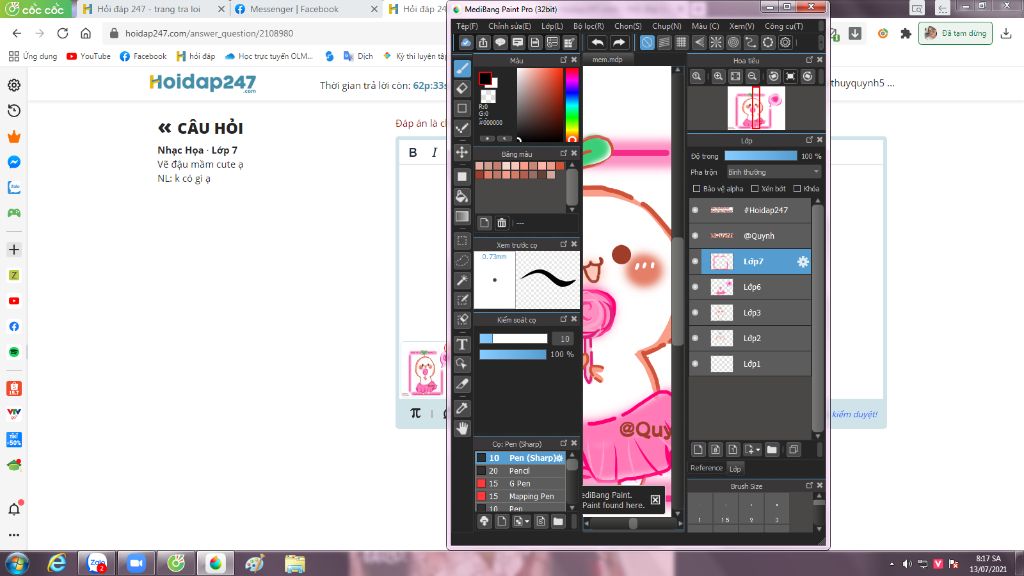The image size is (1024, 576).
Task: Hide the @Quynh layer
Action: point(695,236)
